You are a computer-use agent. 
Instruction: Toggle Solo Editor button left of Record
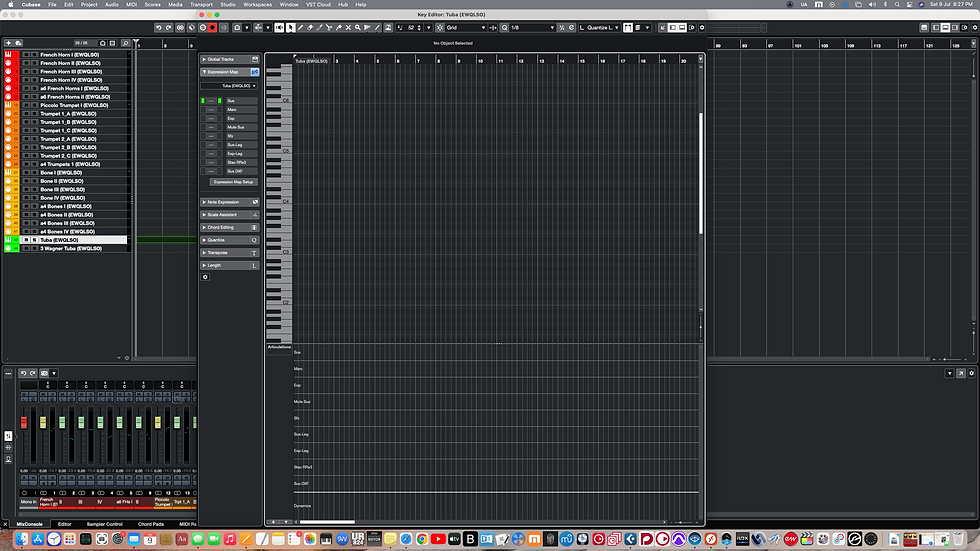(x=202, y=27)
